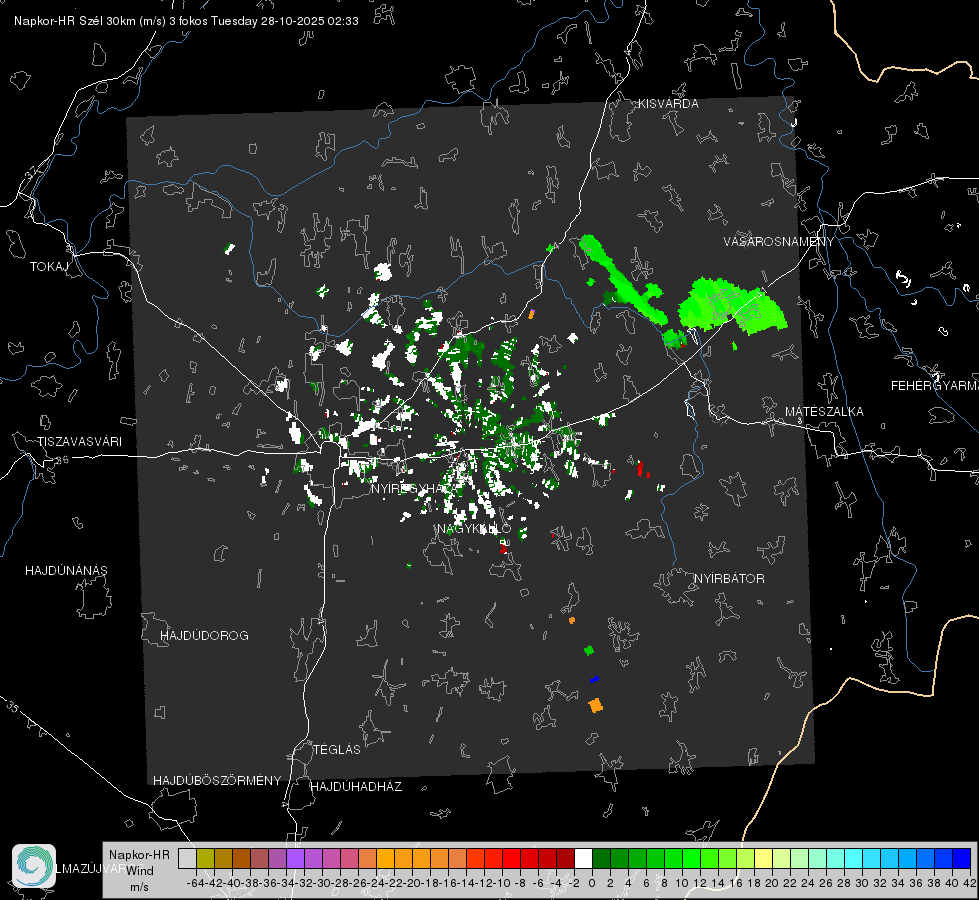Select the TISZAVASVÁRI city label
This screenshot has height=900, width=979.
[79, 442]
